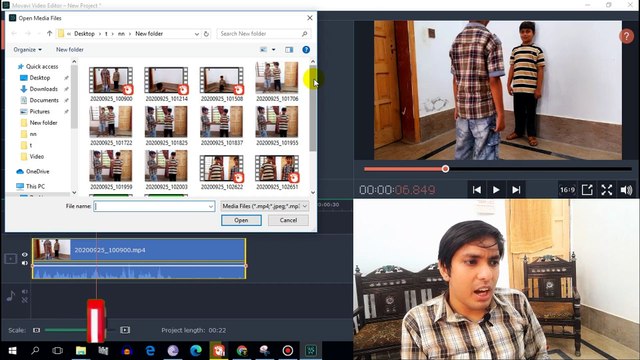
Task: Open the Media Files type dropdown
Action: 264,206
